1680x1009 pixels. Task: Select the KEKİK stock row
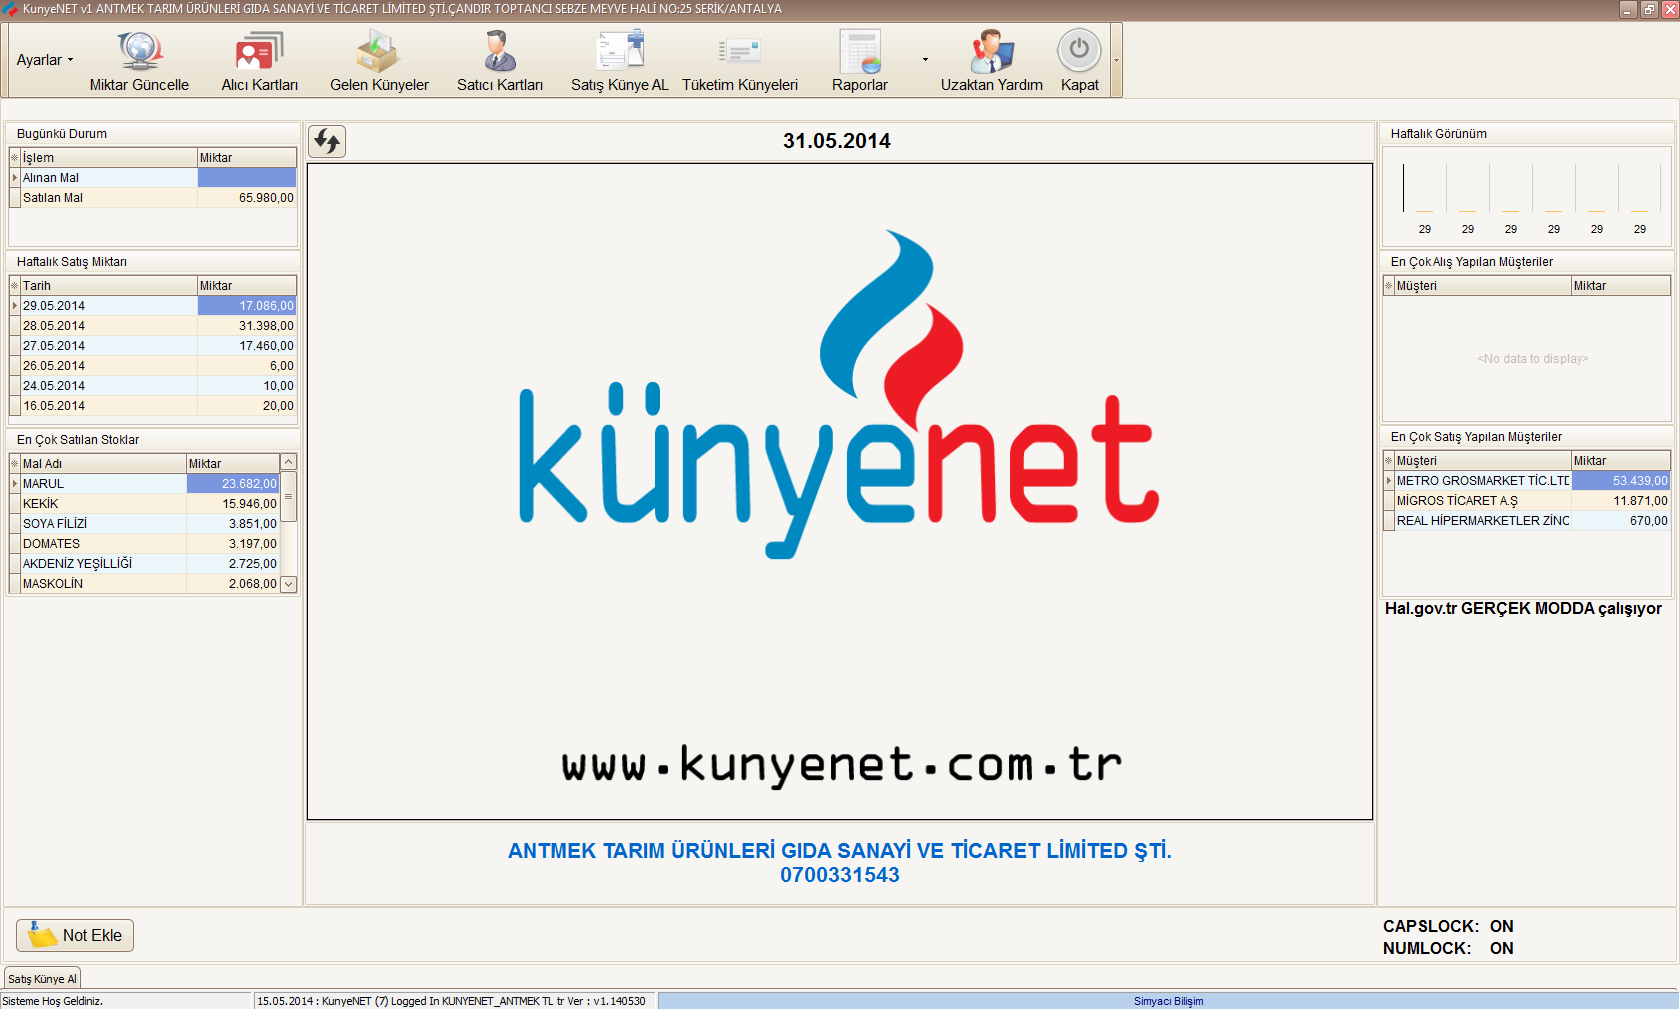(145, 504)
